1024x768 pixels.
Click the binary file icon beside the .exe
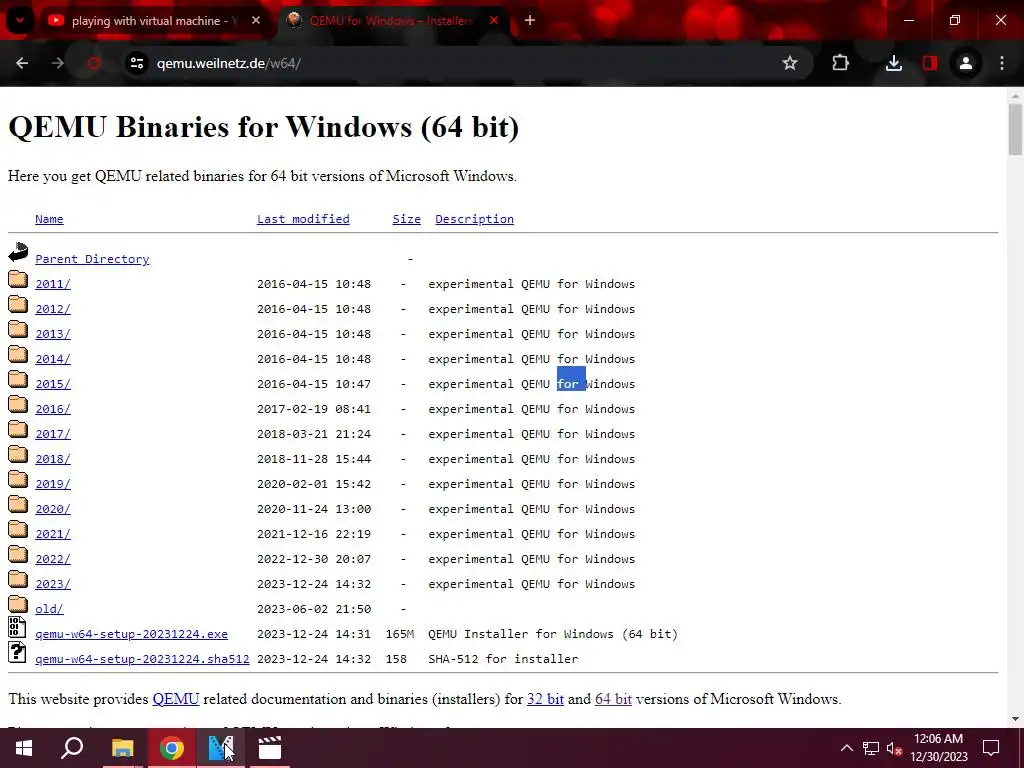click(x=17, y=627)
